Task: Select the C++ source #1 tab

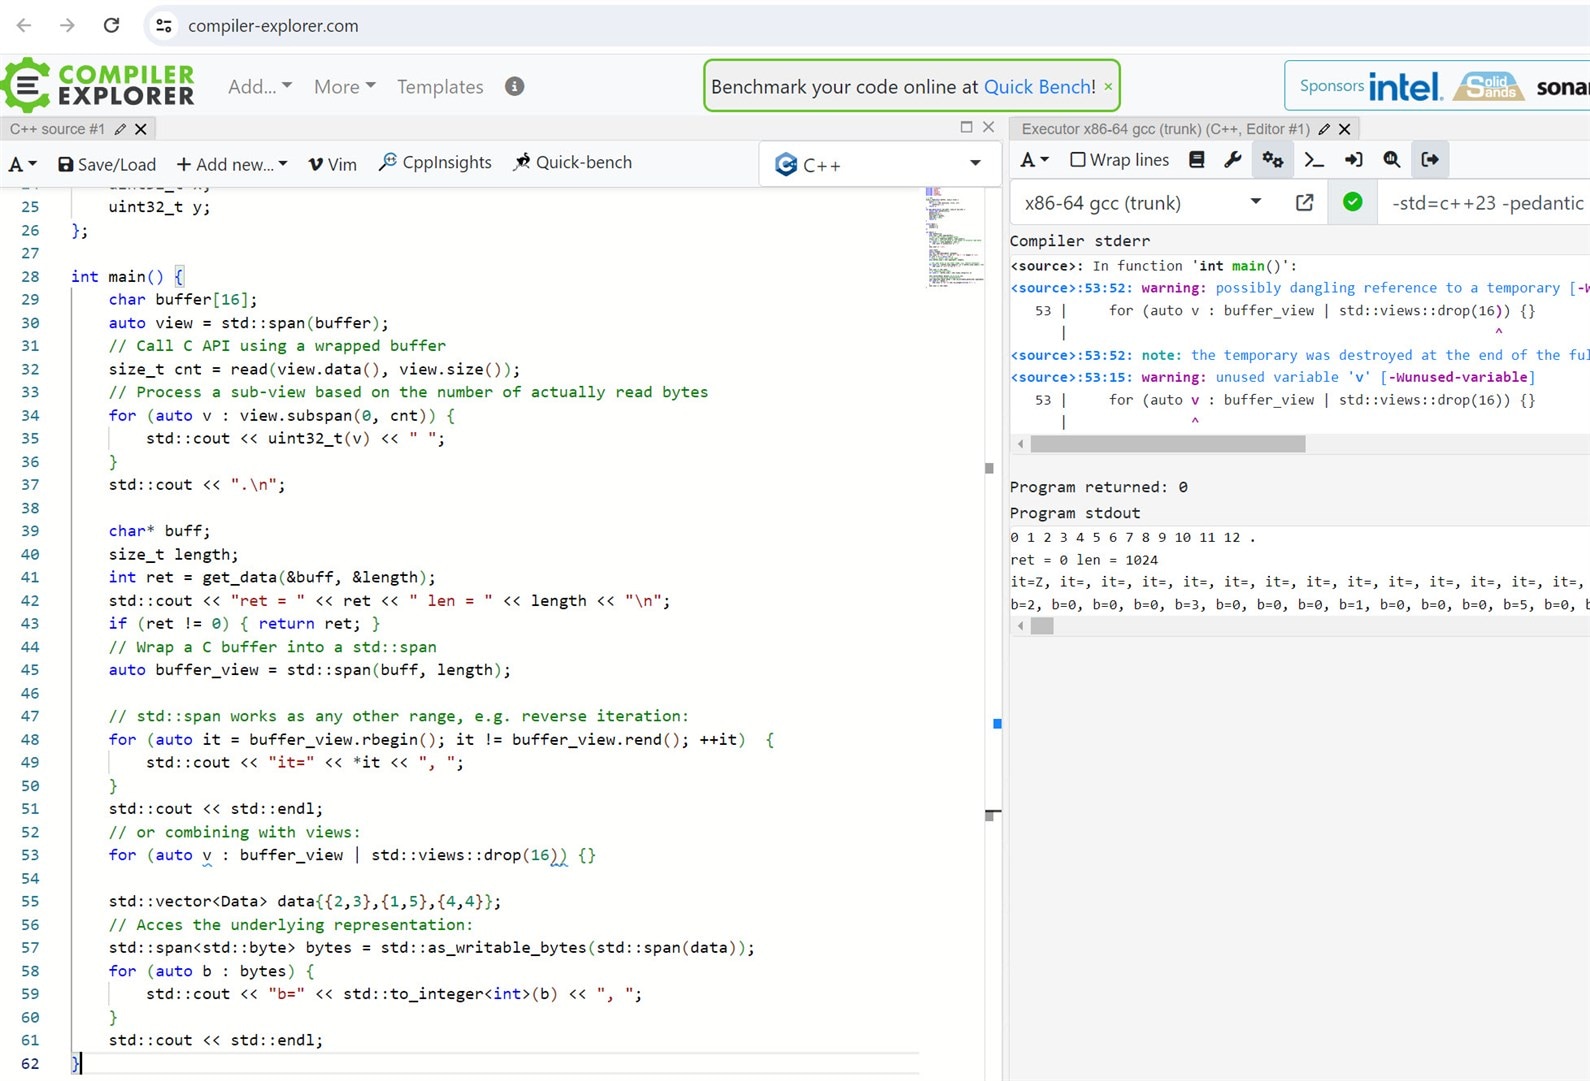Action: pyautogui.click(x=57, y=129)
